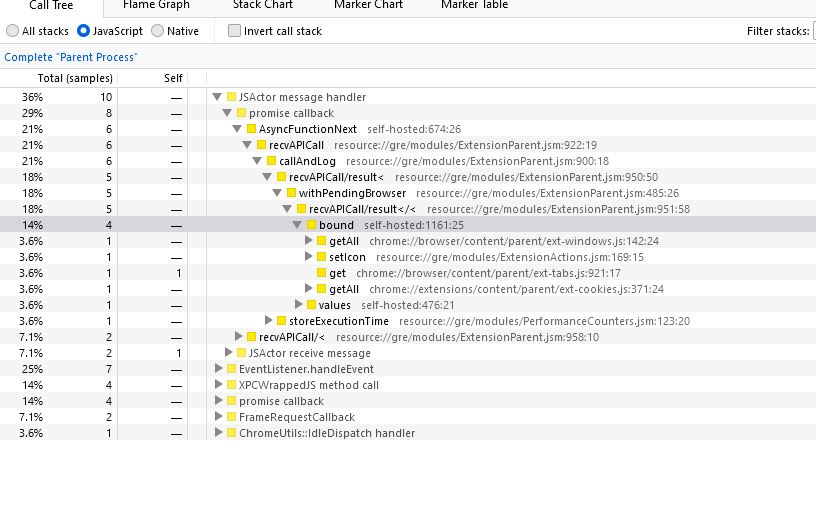The image size is (816, 509).
Task: Expand the getAll ext-cookies.js node
Action: [309, 288]
